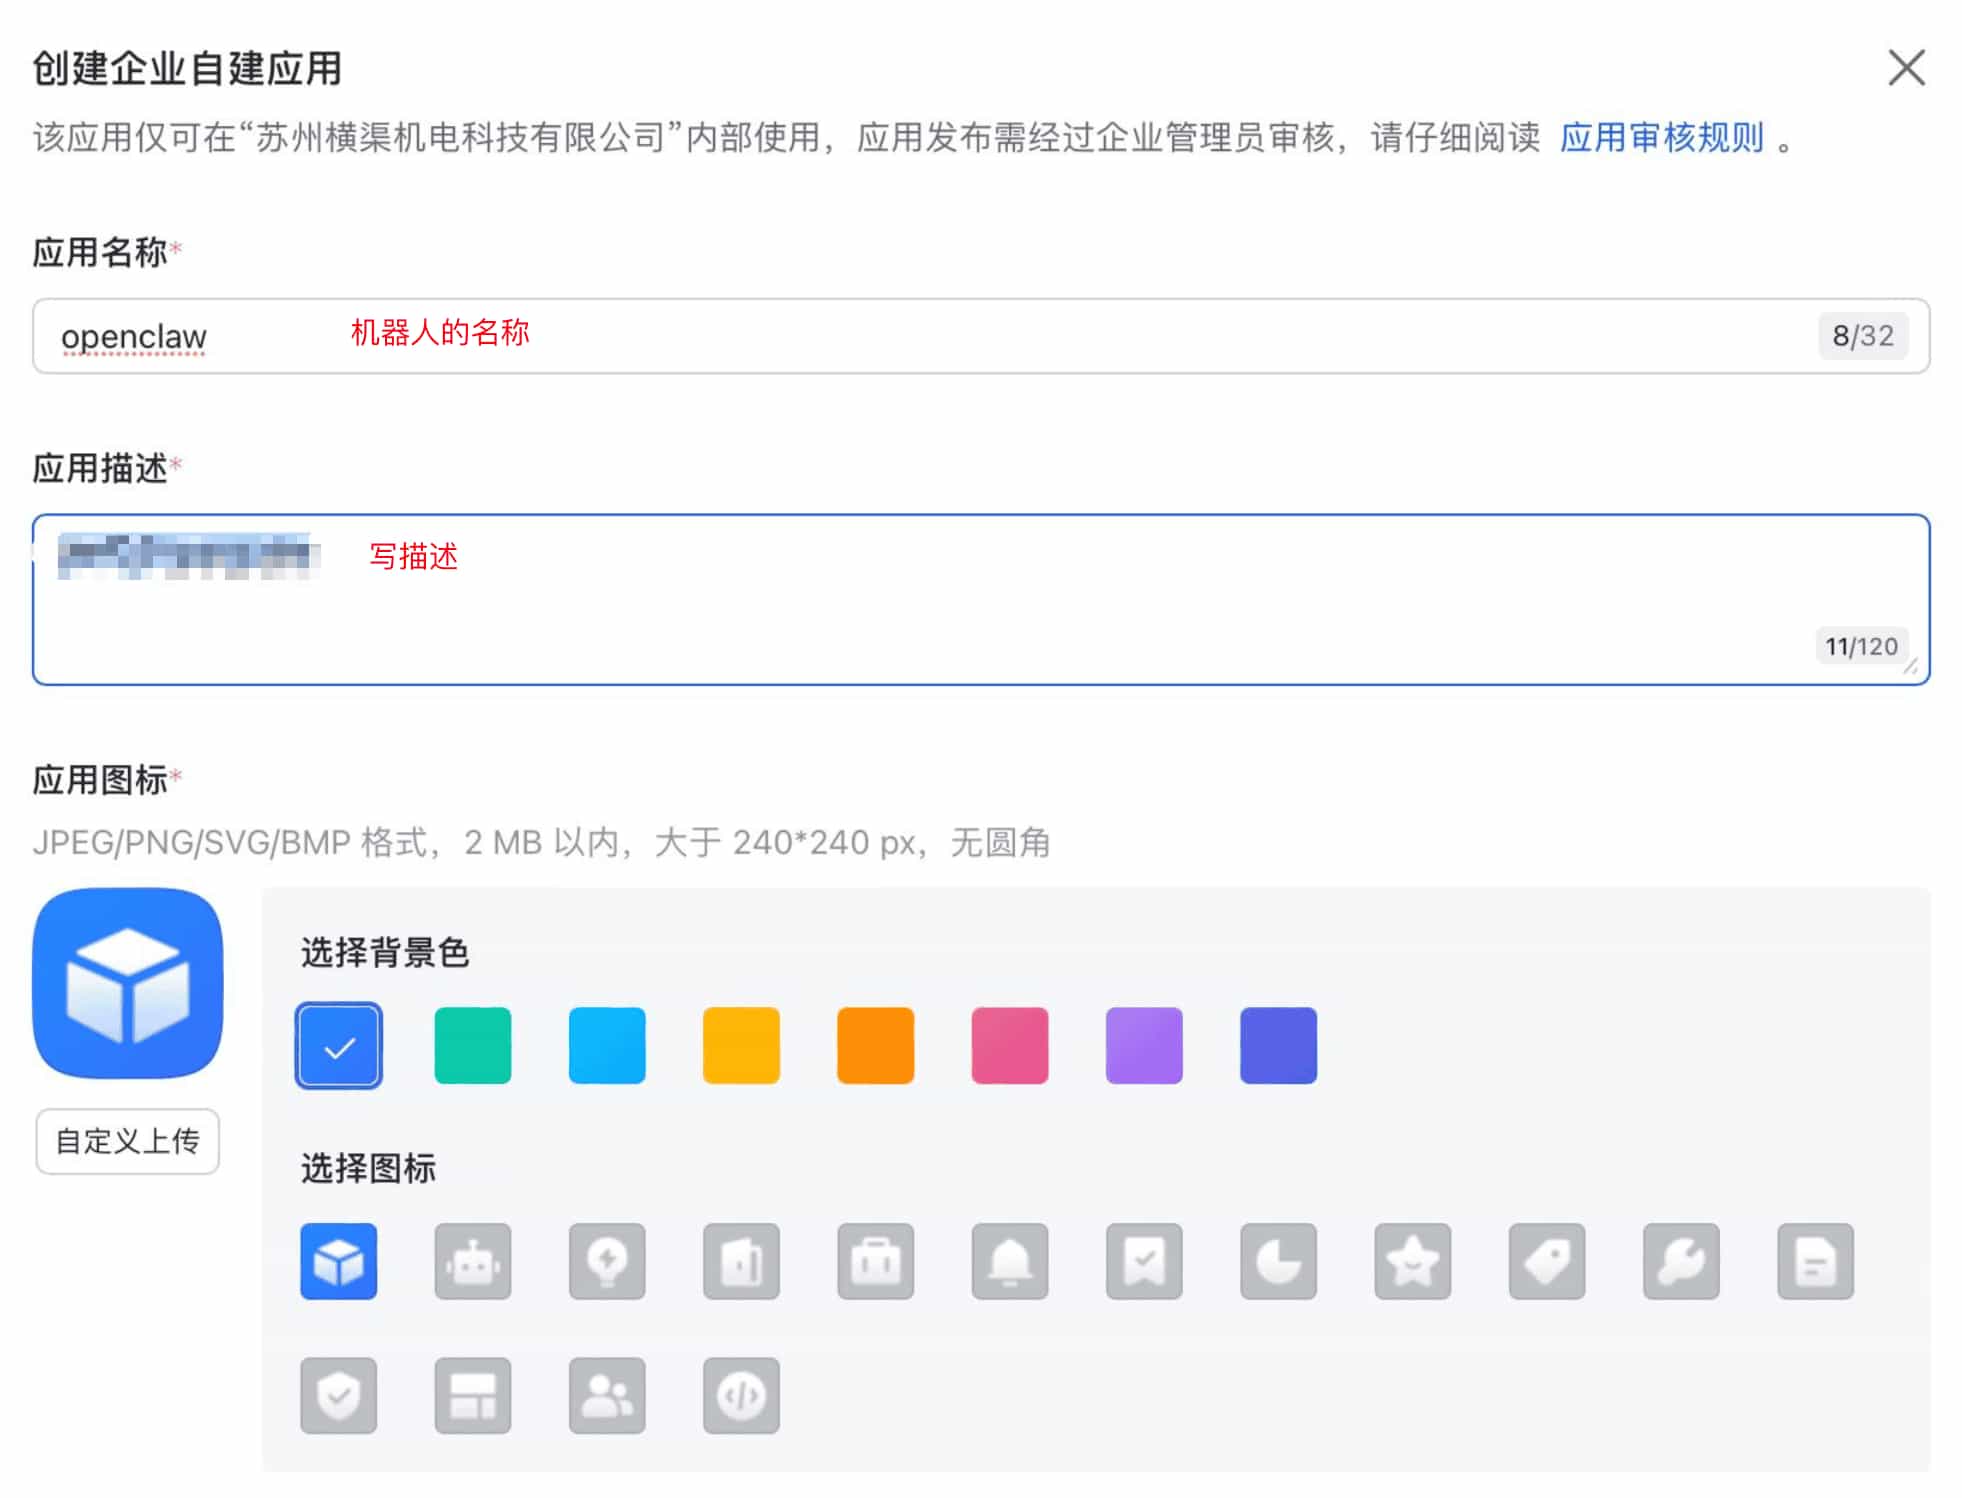Select the bell notification icon

pyautogui.click(x=1009, y=1261)
